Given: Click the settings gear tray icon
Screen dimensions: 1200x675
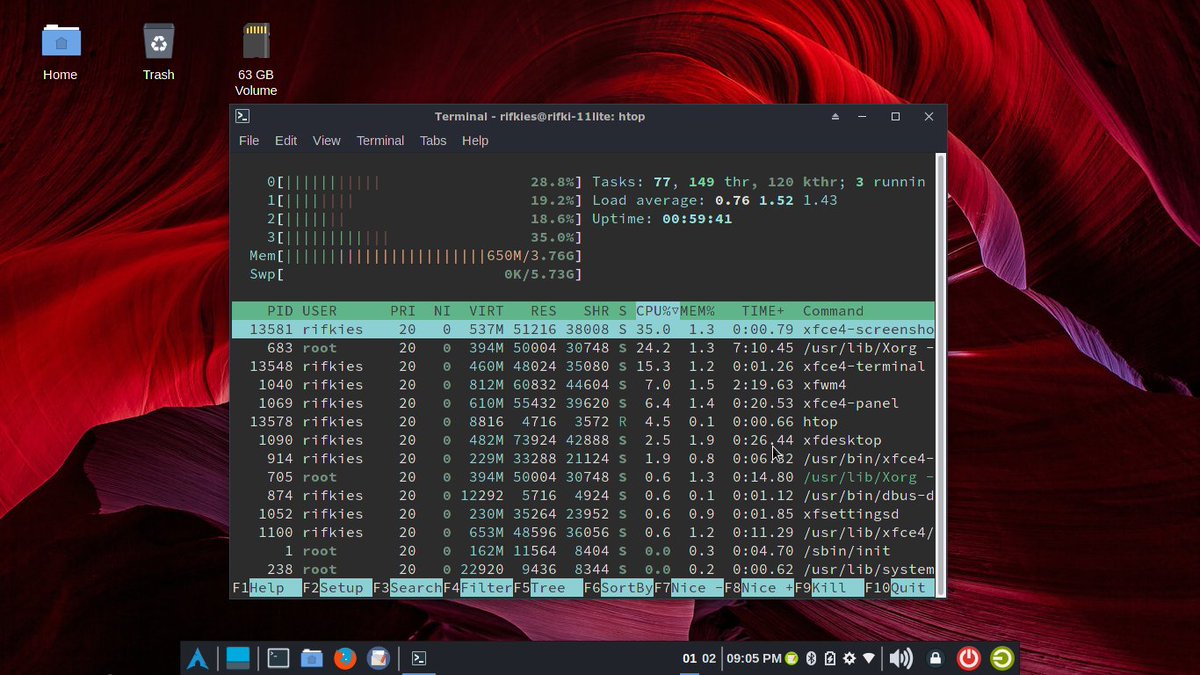Looking at the screenshot, I should [849, 658].
